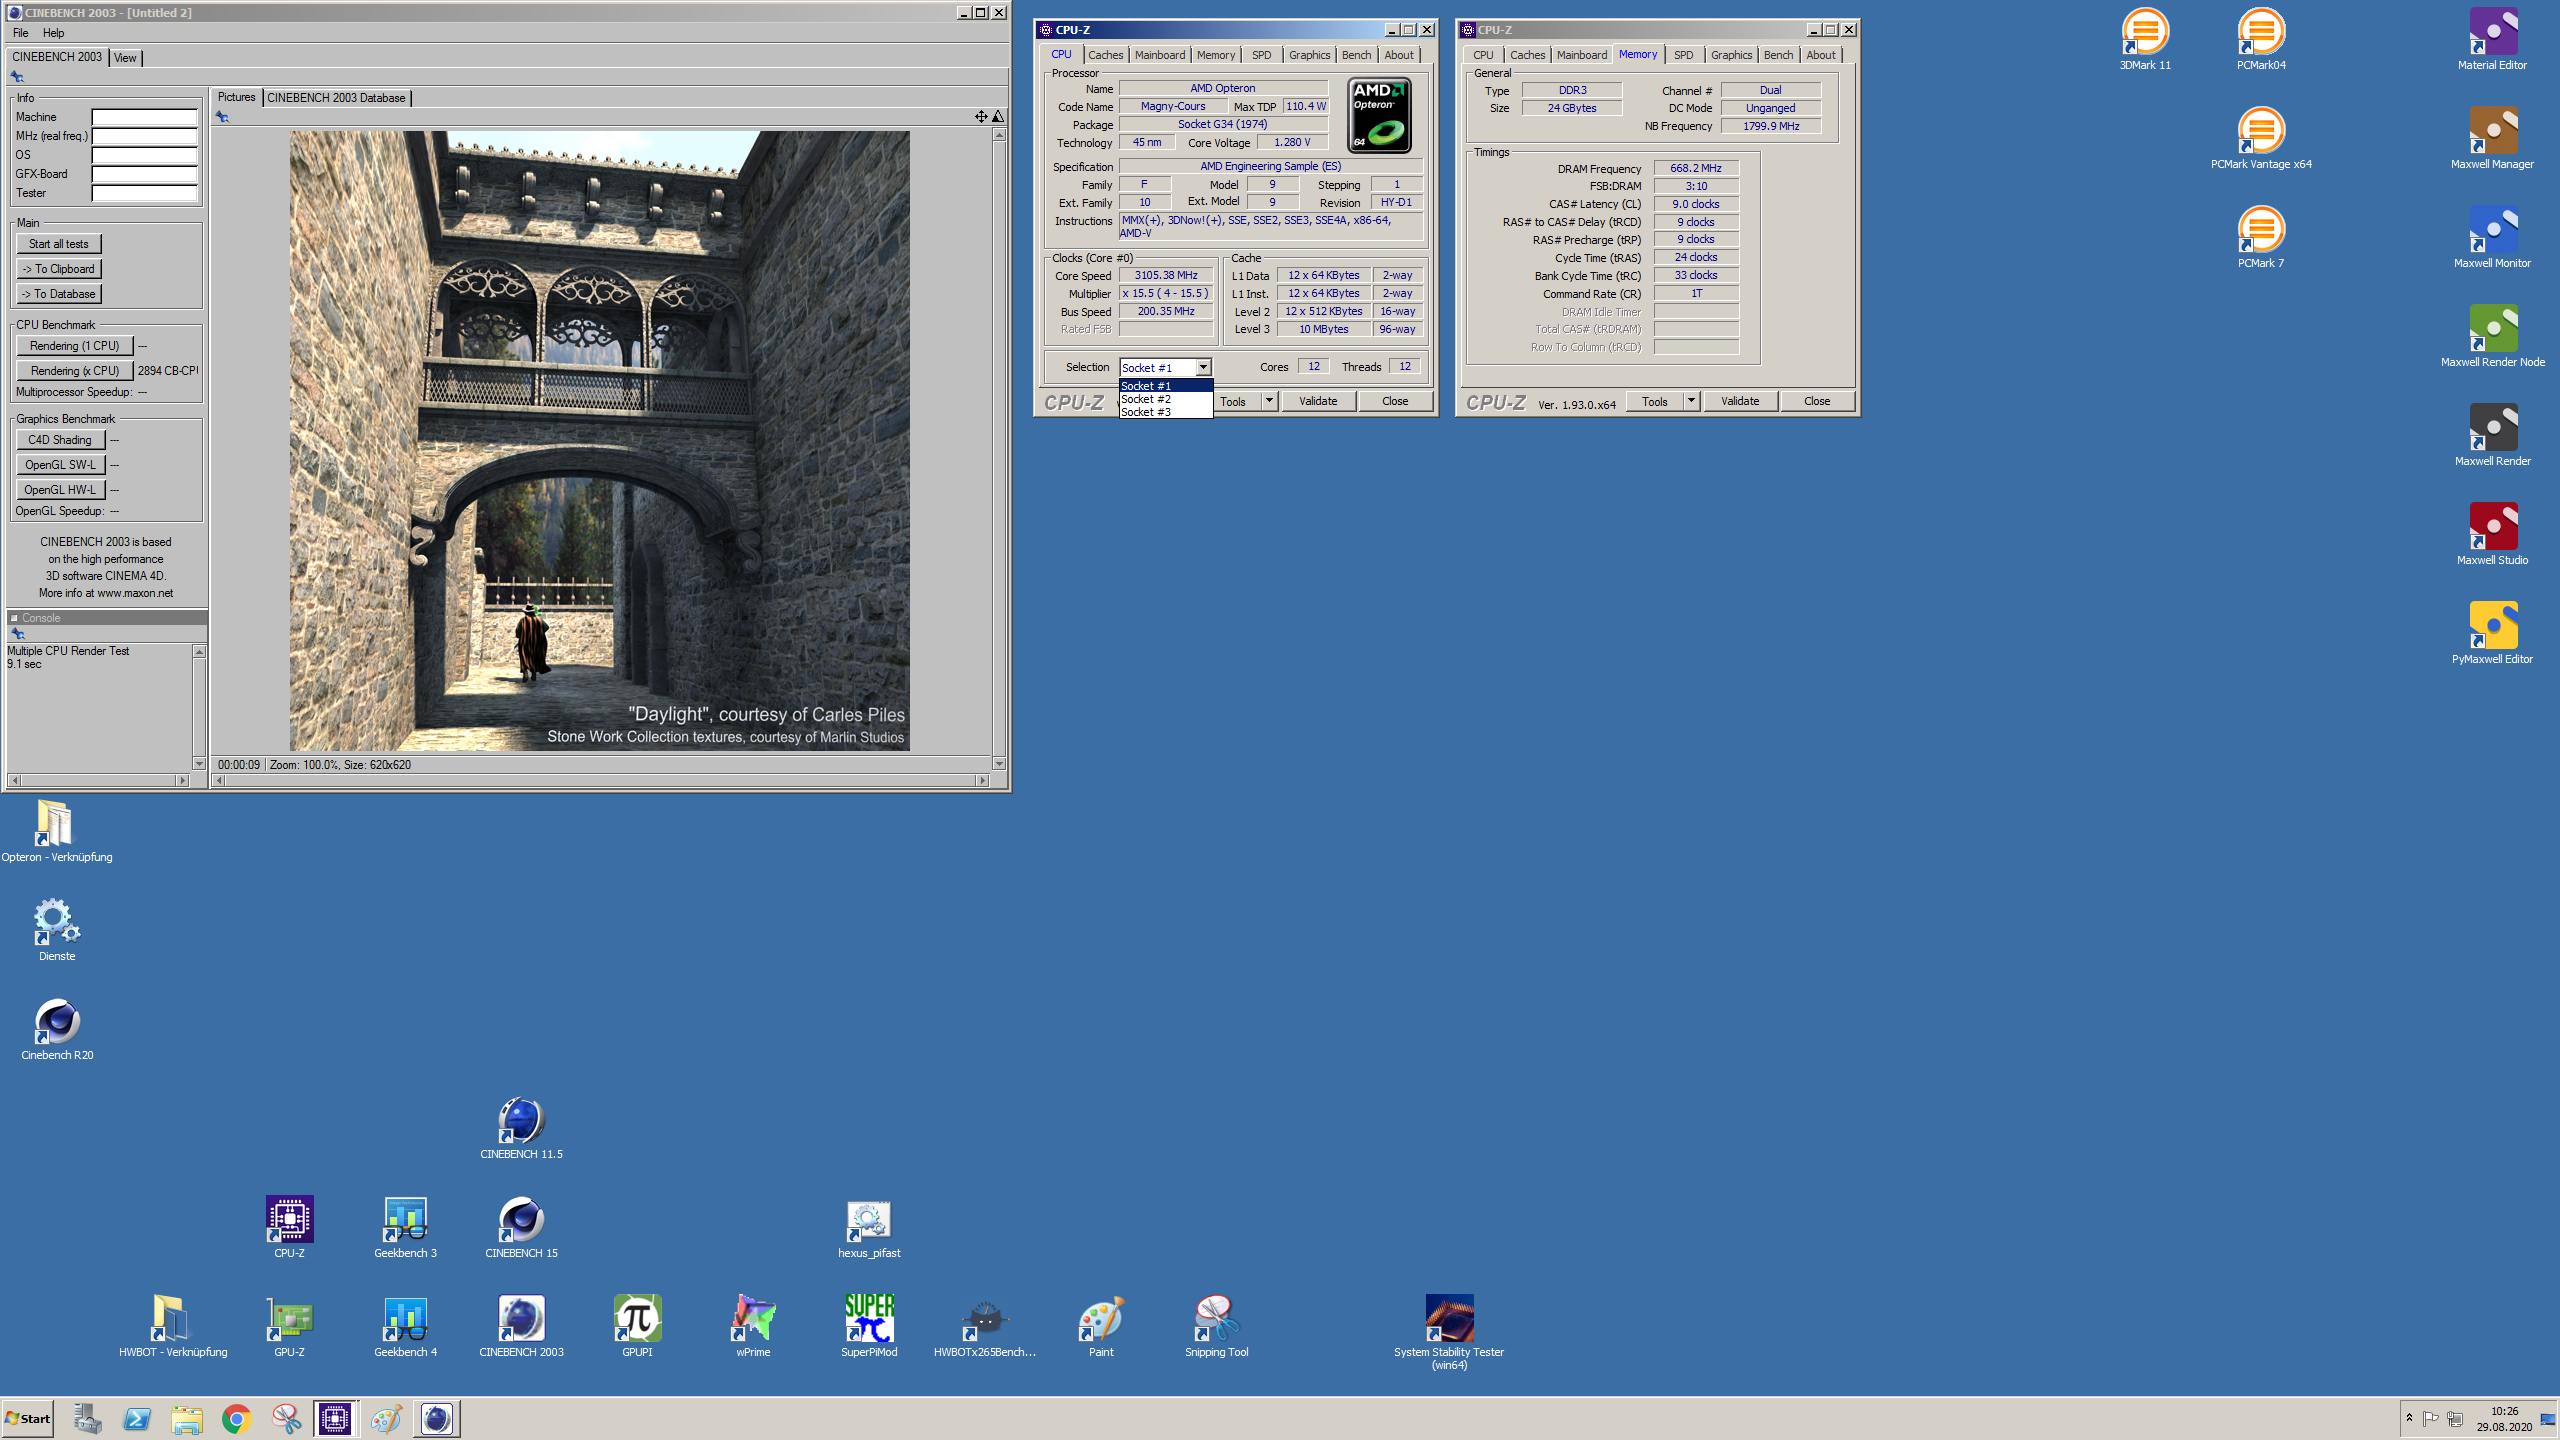Screen dimensions: 2560x1440
Task: Run the C4D Shading test
Action: pos(59,440)
